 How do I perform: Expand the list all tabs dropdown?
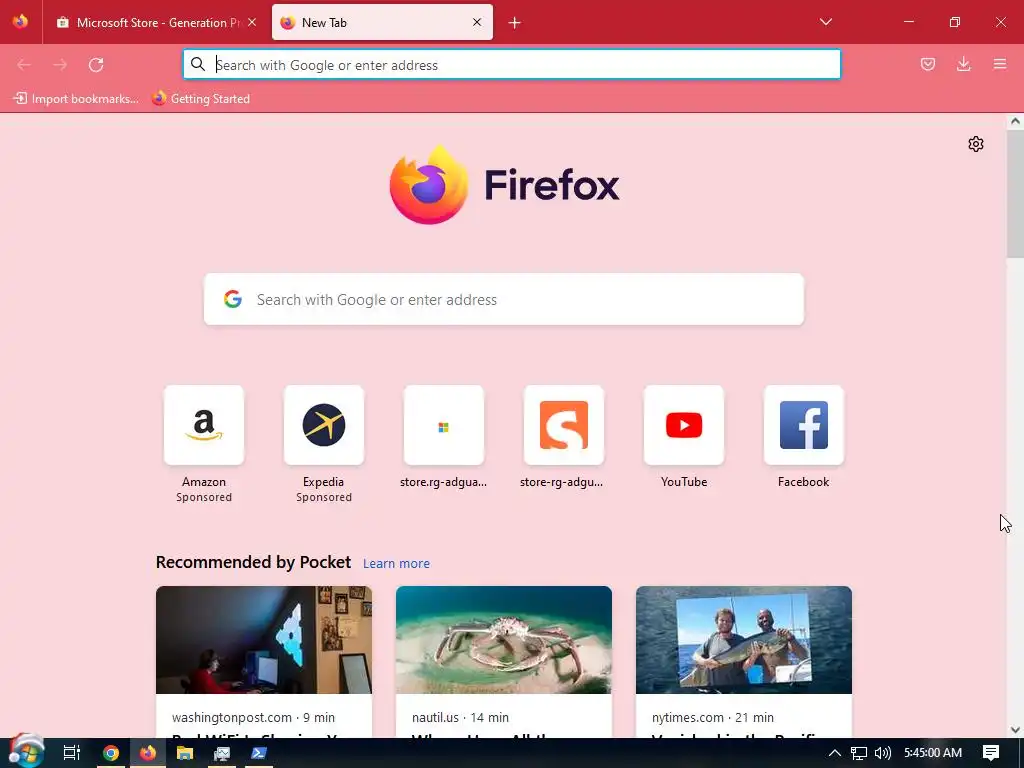click(x=825, y=22)
